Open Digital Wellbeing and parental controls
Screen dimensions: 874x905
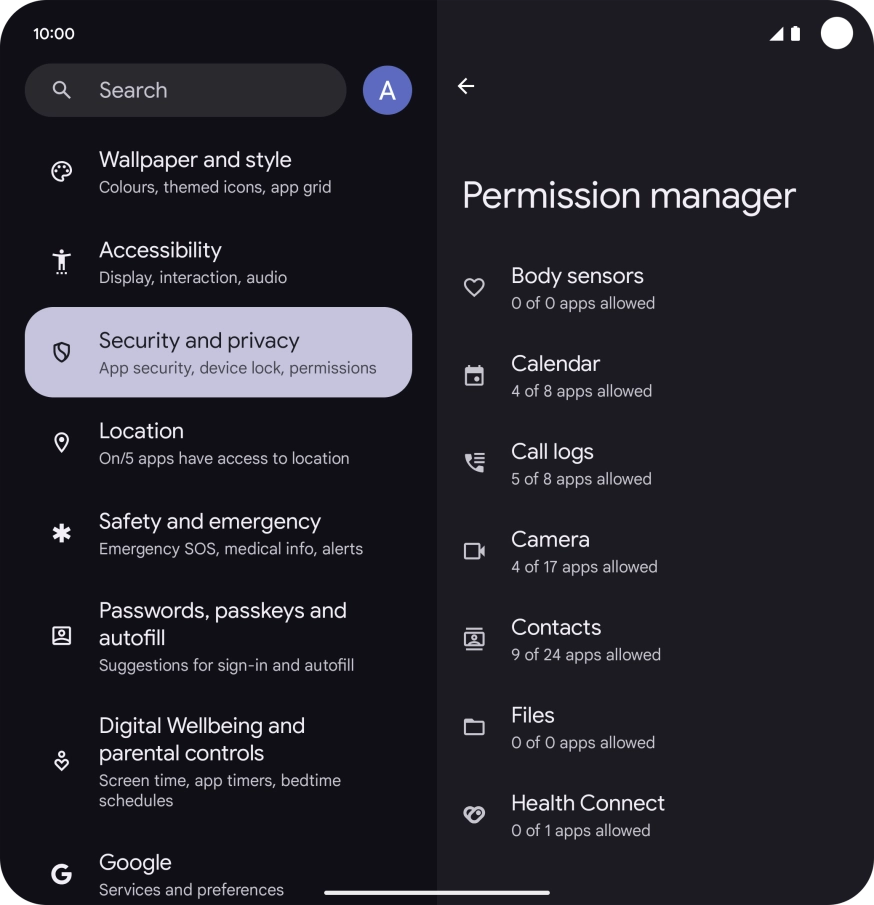point(218,761)
